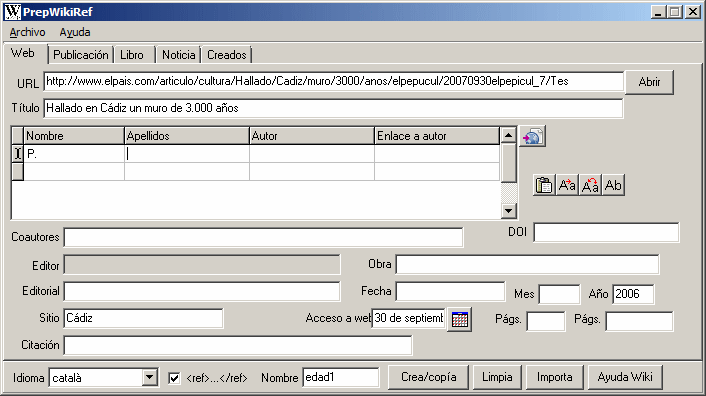
Task: Open the Archivo menu
Action: click(x=27, y=32)
